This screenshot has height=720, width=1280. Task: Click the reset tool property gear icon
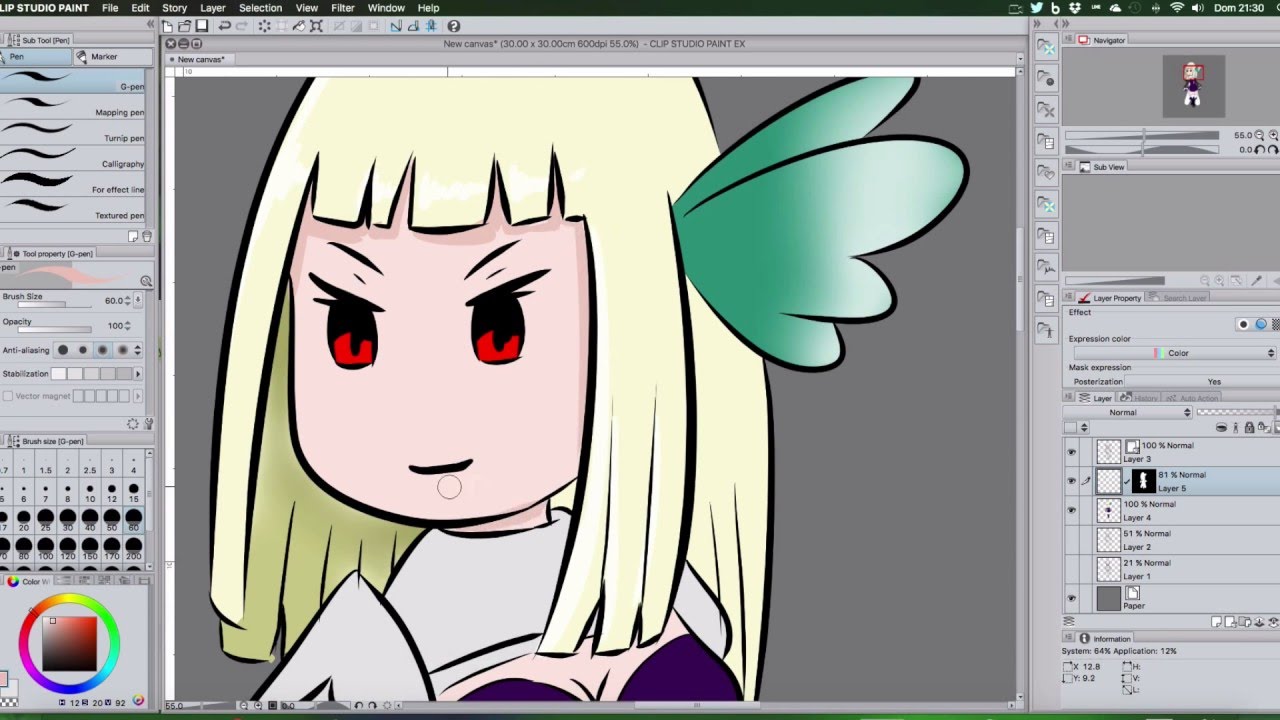click(x=132, y=424)
